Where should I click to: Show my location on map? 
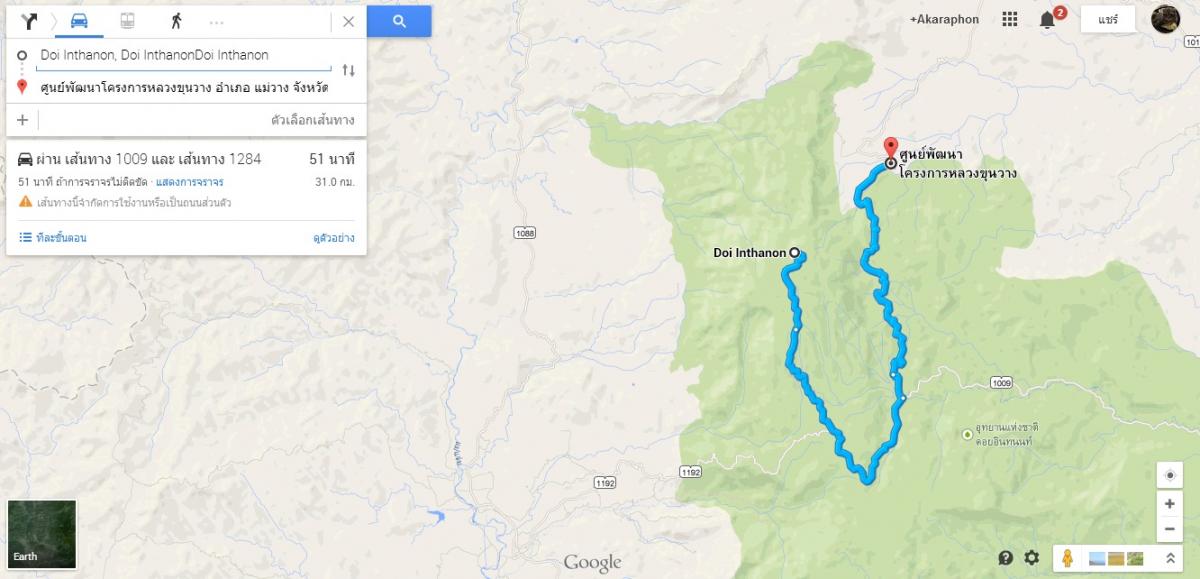(1169, 475)
